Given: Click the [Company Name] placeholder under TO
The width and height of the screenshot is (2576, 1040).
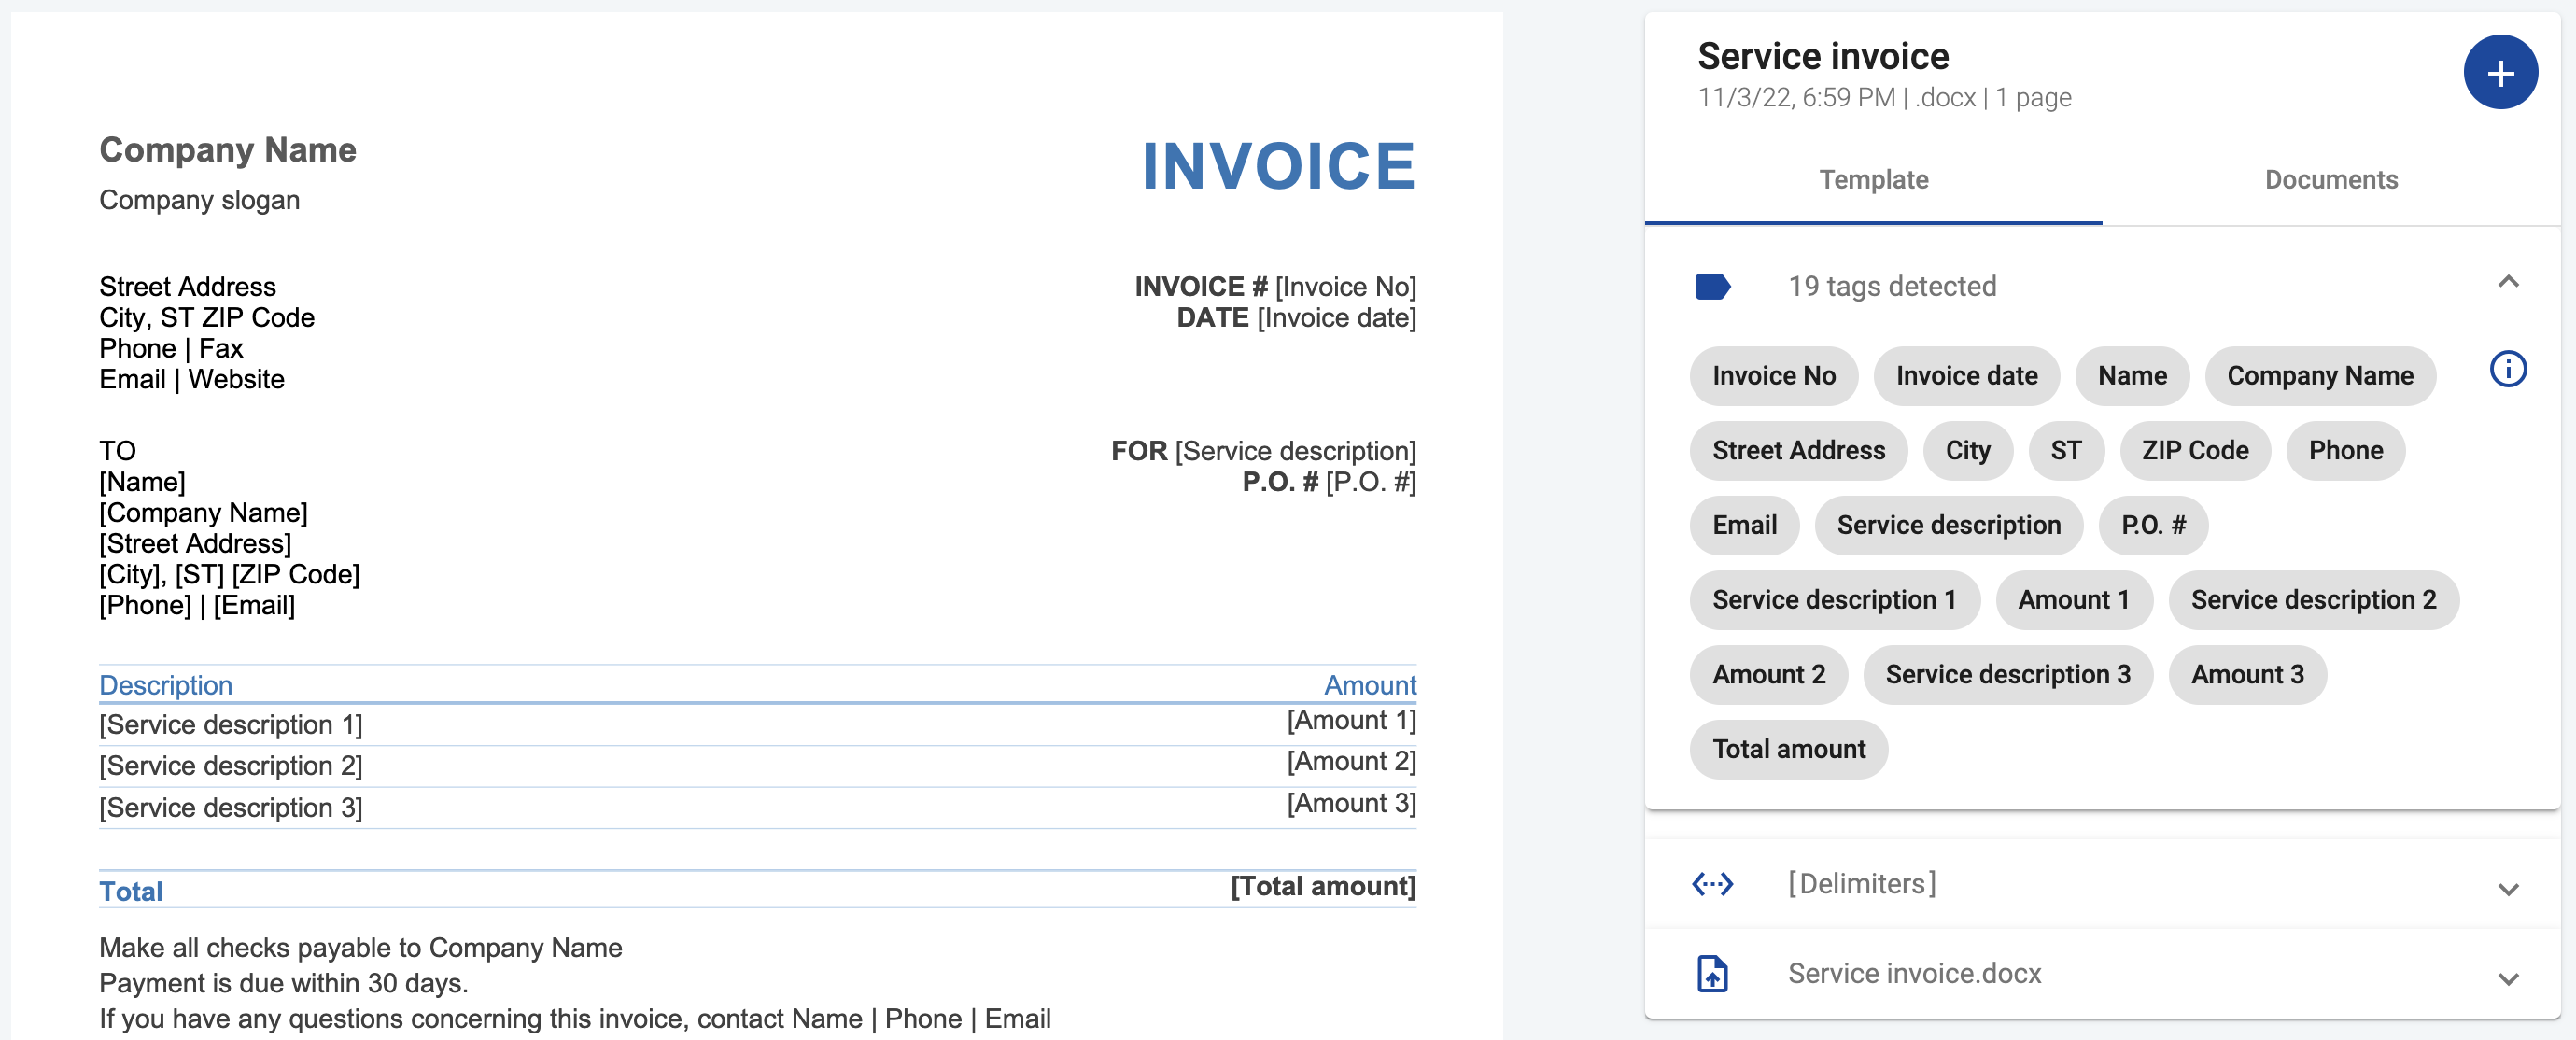Looking at the screenshot, I should click(x=203, y=513).
